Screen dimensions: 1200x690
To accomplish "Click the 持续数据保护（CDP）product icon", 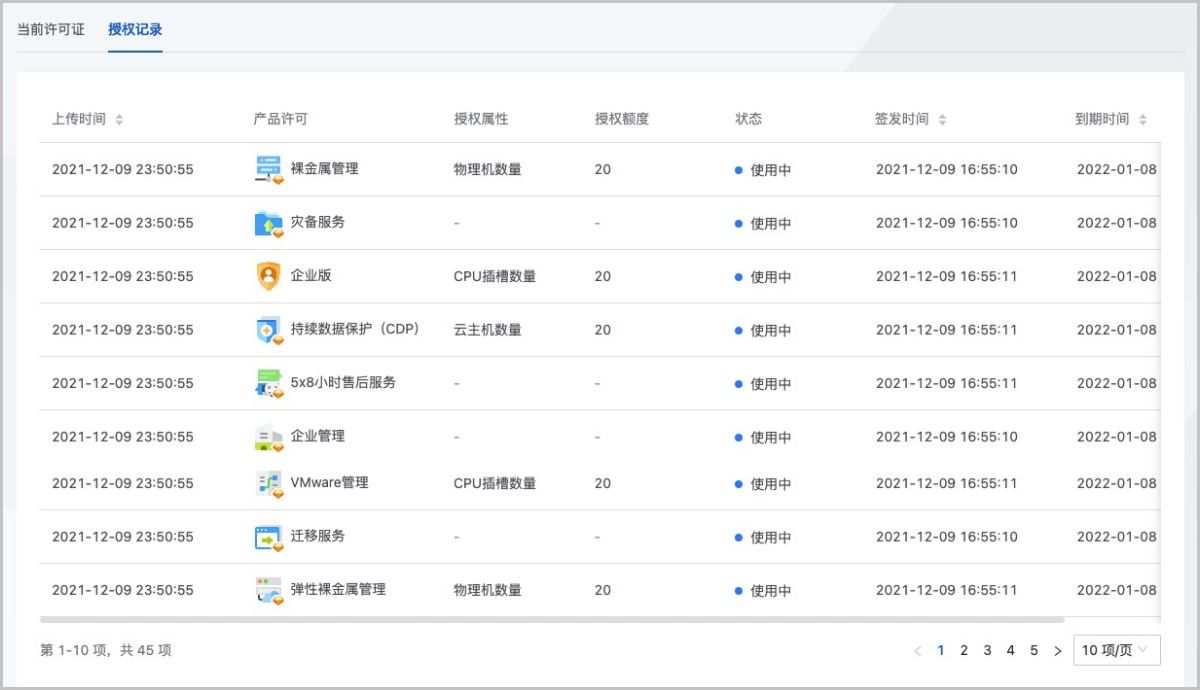I will 267,329.
